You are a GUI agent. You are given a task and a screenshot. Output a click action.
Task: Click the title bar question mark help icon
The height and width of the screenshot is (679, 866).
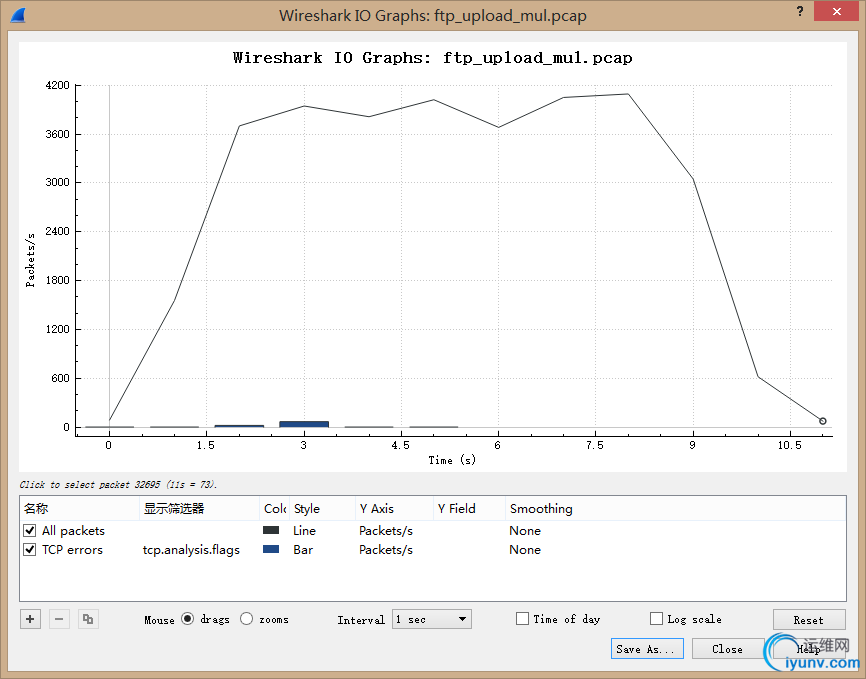(800, 11)
